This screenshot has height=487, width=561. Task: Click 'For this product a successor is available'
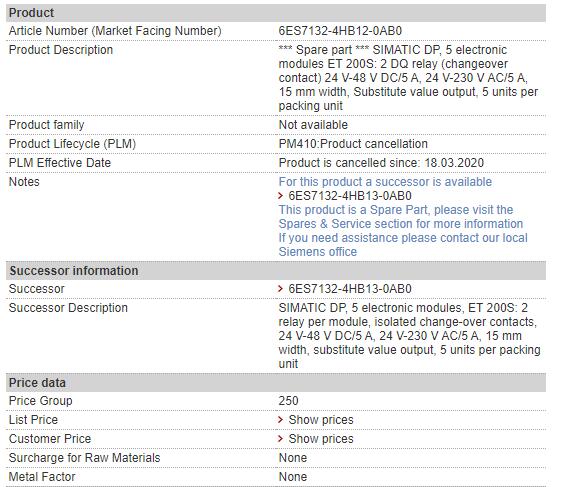pos(385,182)
